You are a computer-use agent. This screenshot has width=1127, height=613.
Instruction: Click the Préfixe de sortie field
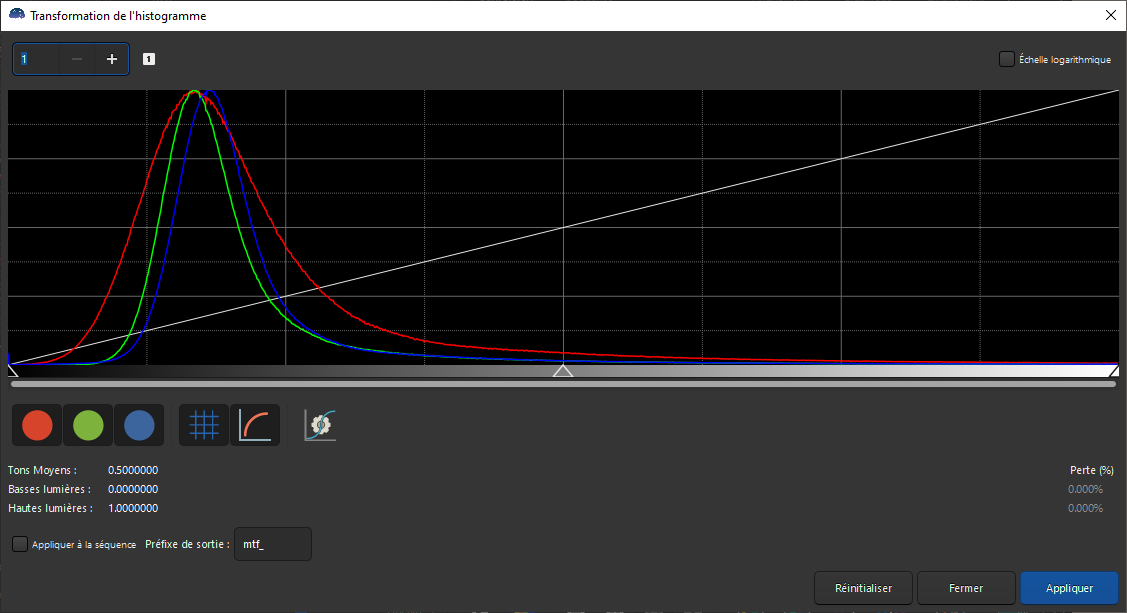(x=273, y=544)
